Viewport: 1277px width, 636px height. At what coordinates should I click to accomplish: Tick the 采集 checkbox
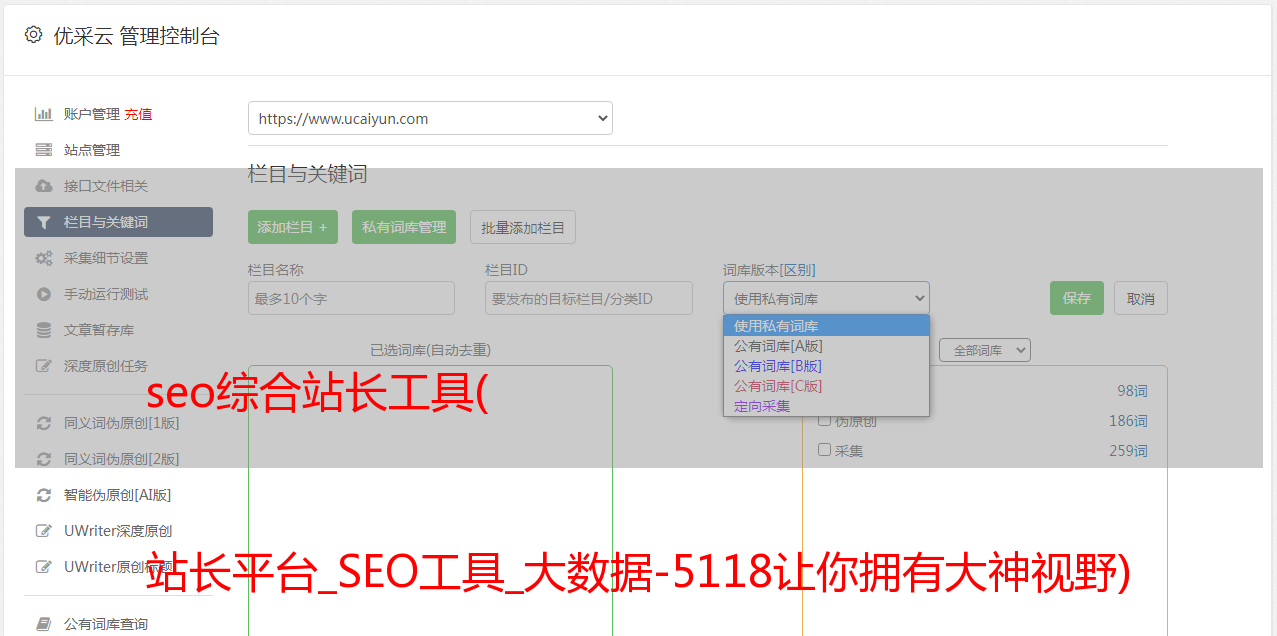825,450
